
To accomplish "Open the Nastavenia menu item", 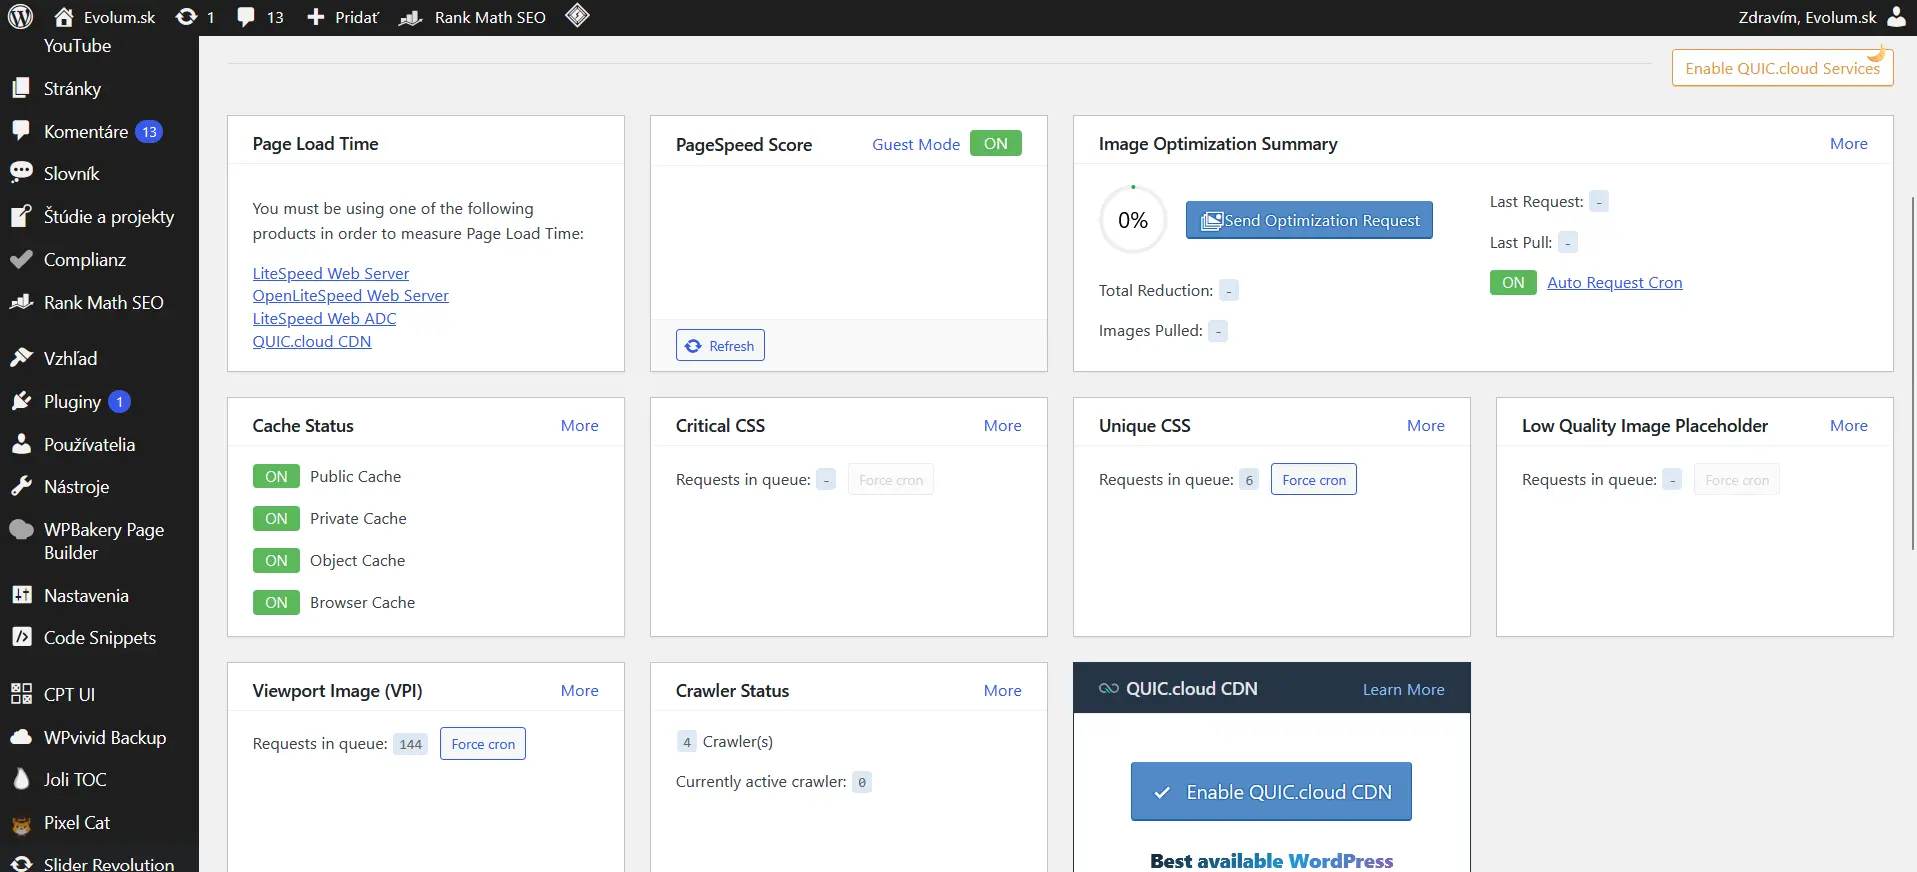I will tap(86, 596).
